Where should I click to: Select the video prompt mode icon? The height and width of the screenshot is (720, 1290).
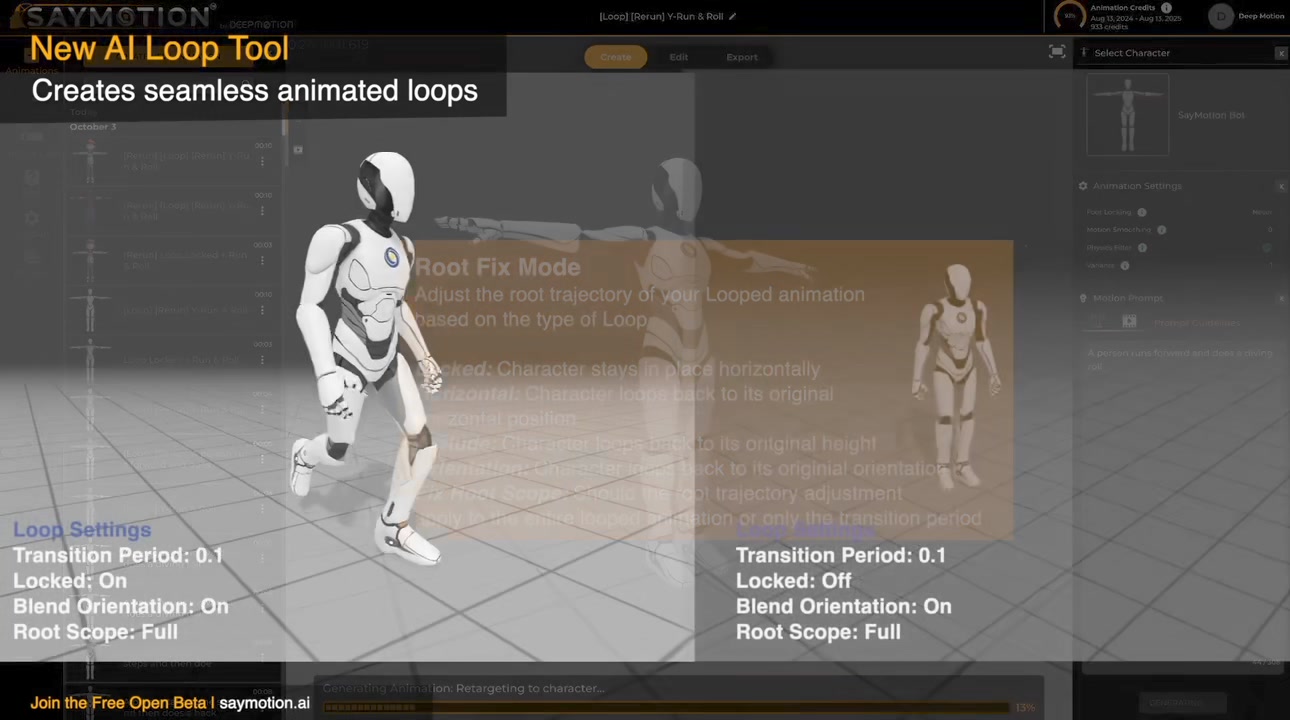pos(1129,321)
